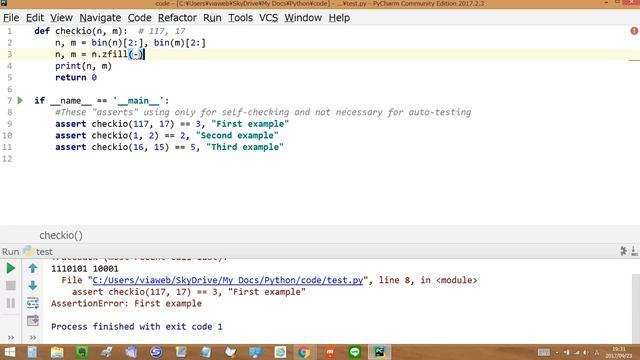Viewport: 640px width, 360px height.
Task: Open the Evernote taskbar icon
Action: tap(82, 352)
